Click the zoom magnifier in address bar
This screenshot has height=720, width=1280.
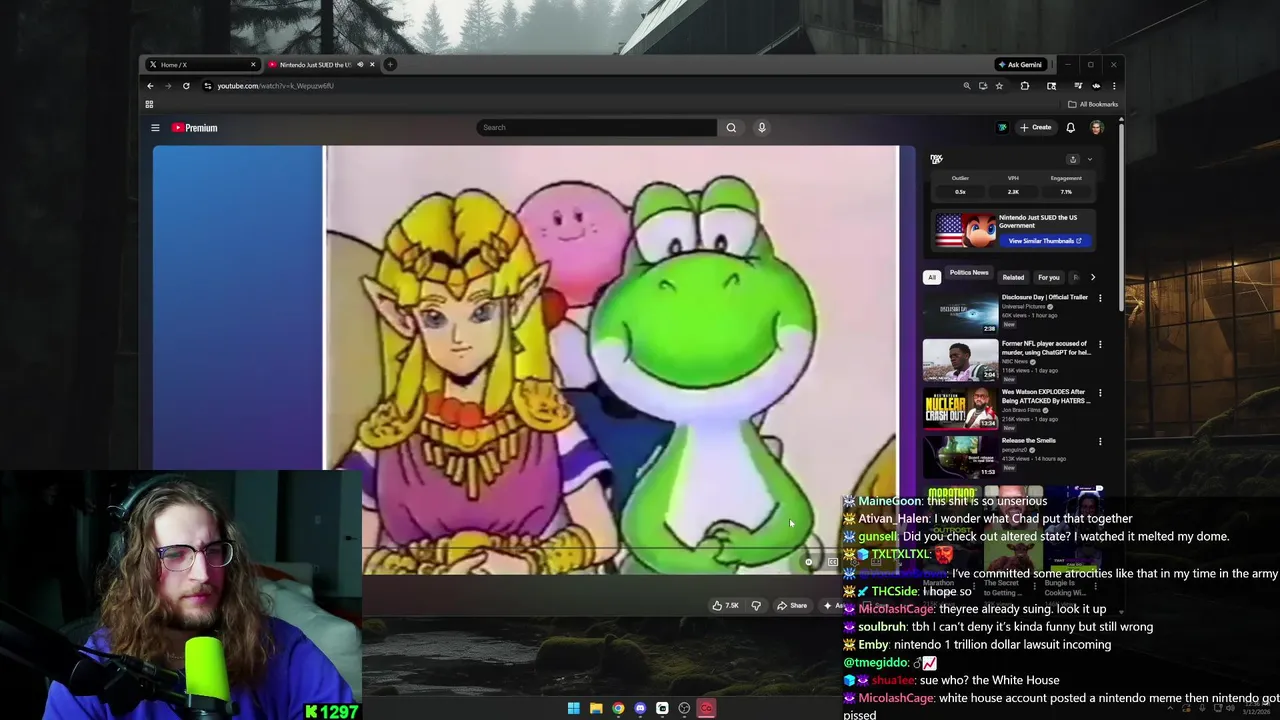click(x=967, y=86)
